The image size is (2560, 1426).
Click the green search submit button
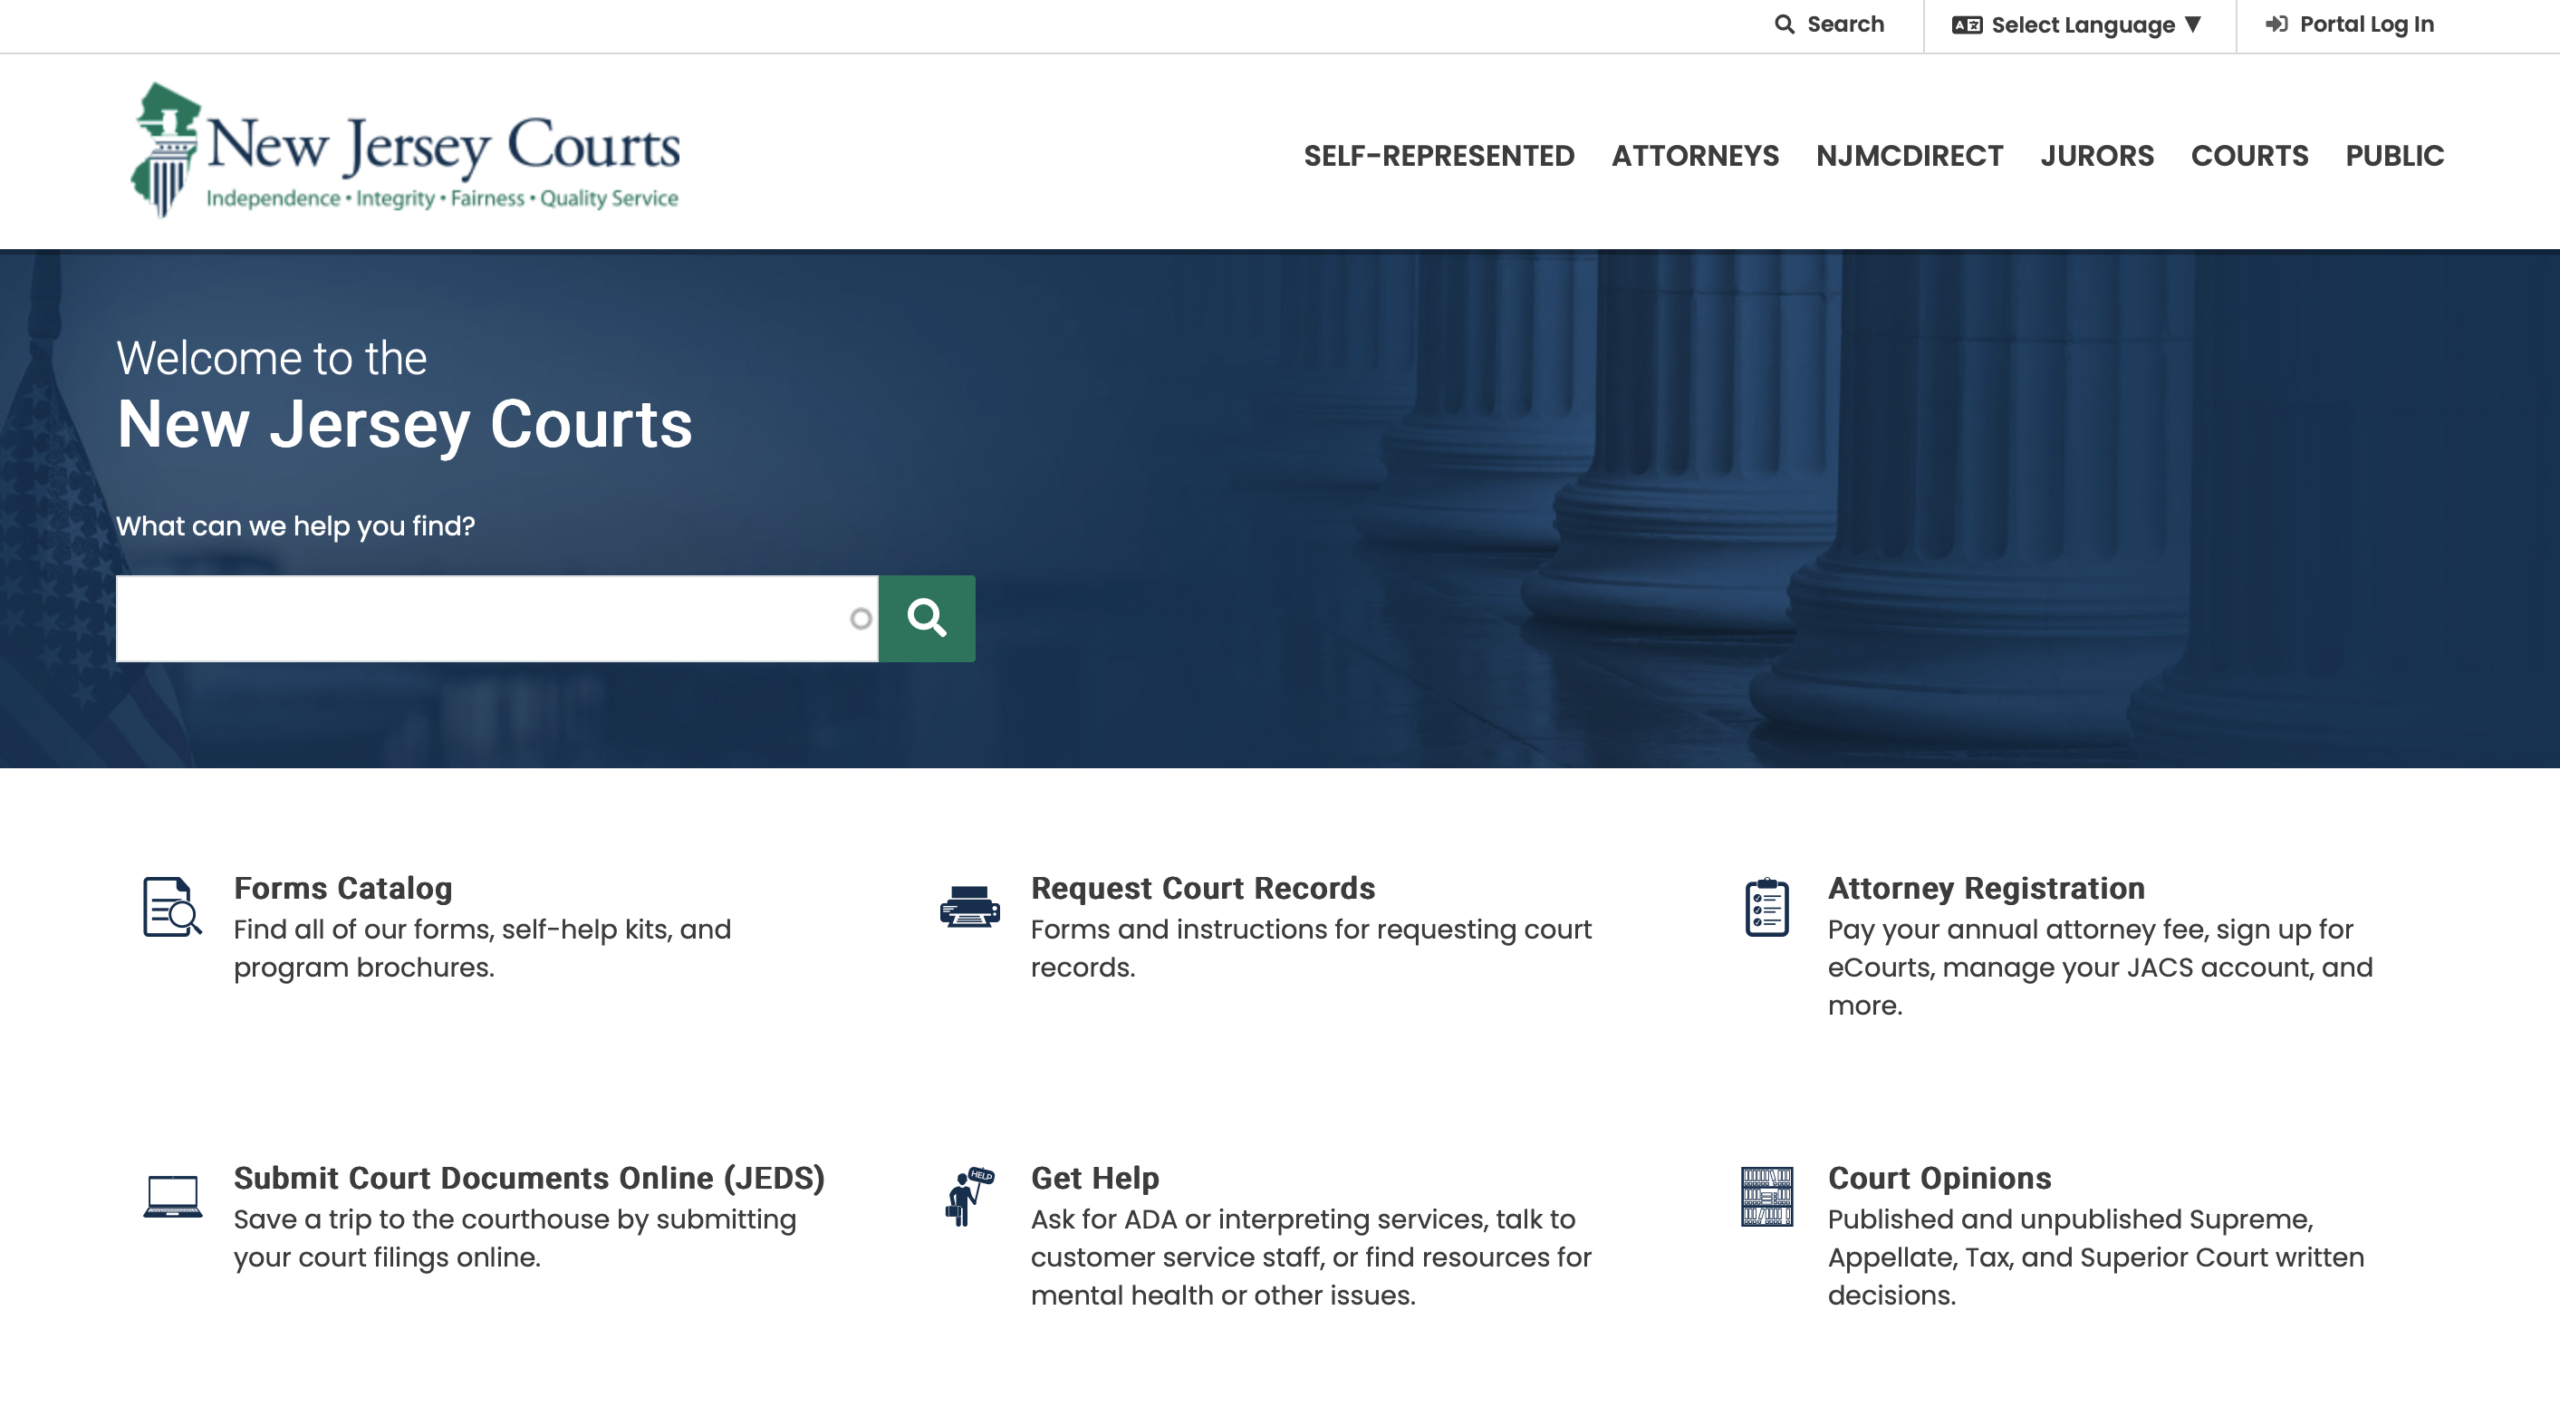tap(927, 618)
